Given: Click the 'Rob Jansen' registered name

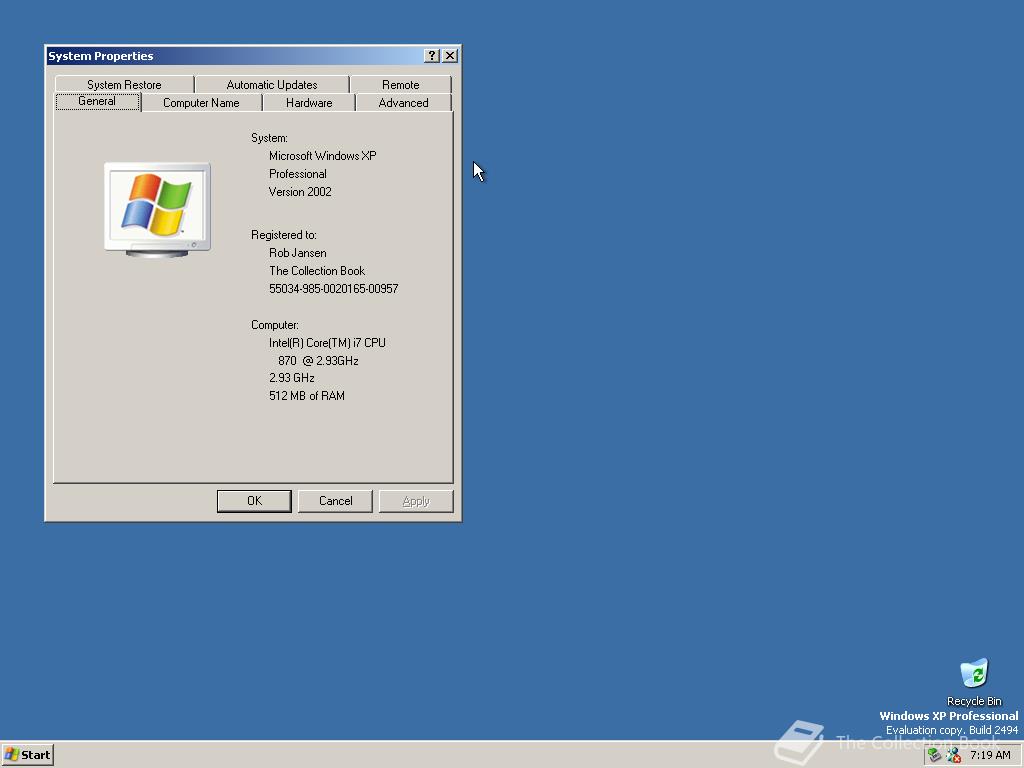Looking at the screenshot, I should click(298, 253).
